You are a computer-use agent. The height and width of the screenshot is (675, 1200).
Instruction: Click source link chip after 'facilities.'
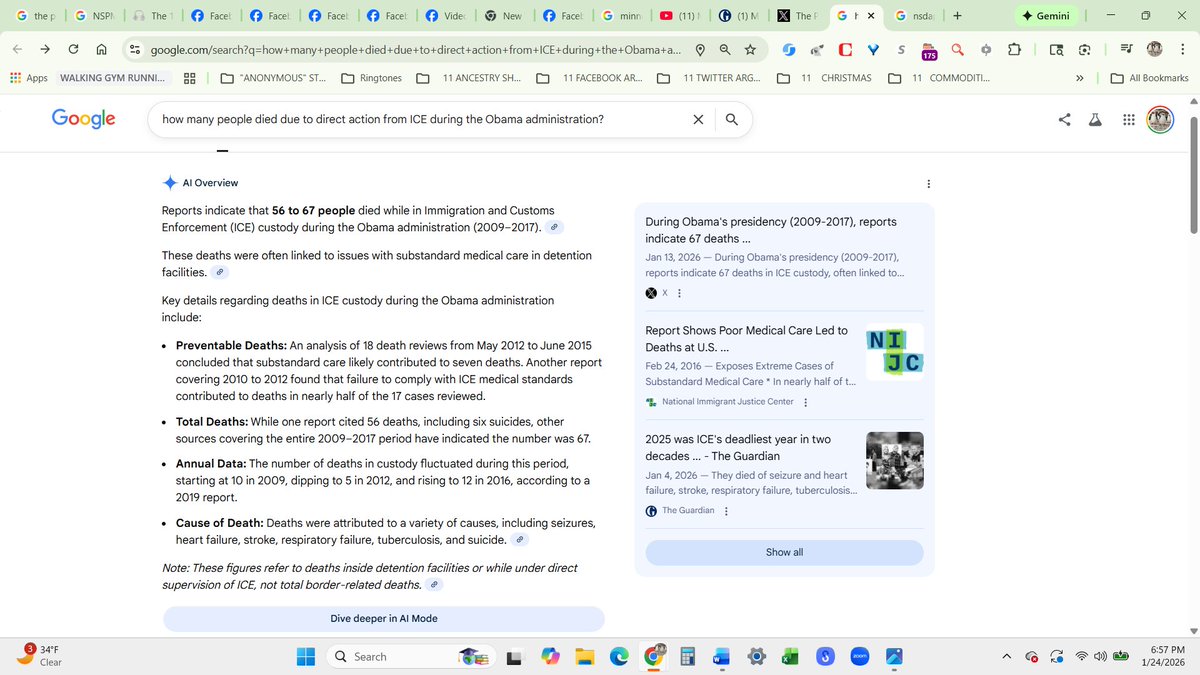pos(221,272)
